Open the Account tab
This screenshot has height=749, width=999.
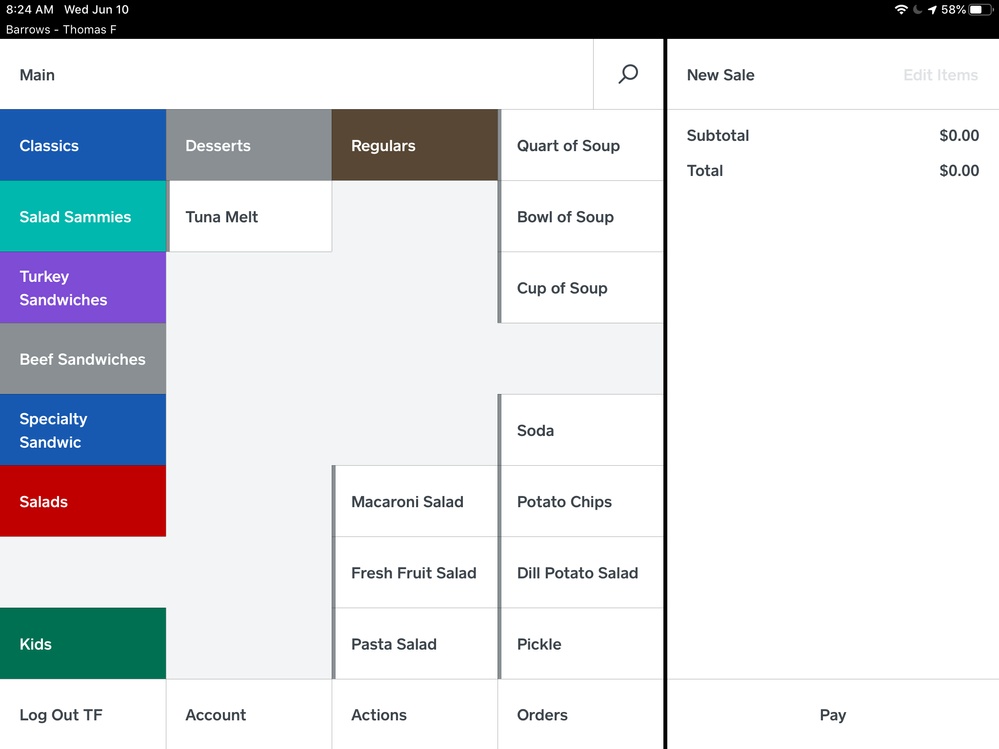coord(249,715)
